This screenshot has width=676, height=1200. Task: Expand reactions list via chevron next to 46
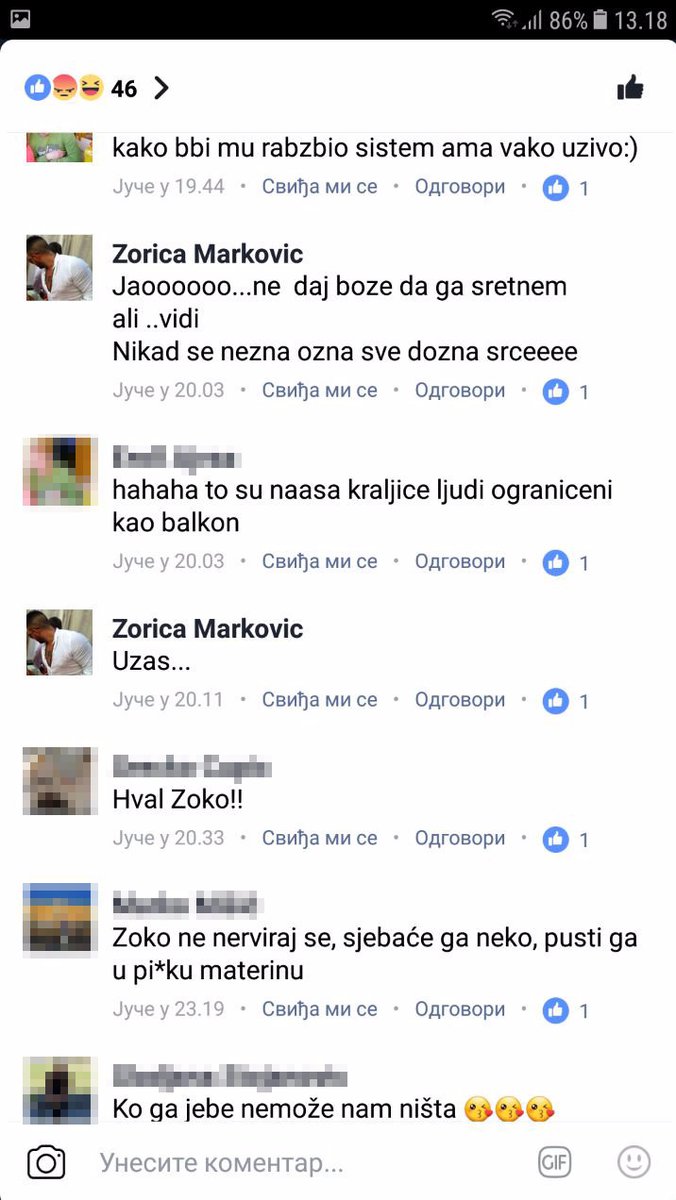coord(161,88)
